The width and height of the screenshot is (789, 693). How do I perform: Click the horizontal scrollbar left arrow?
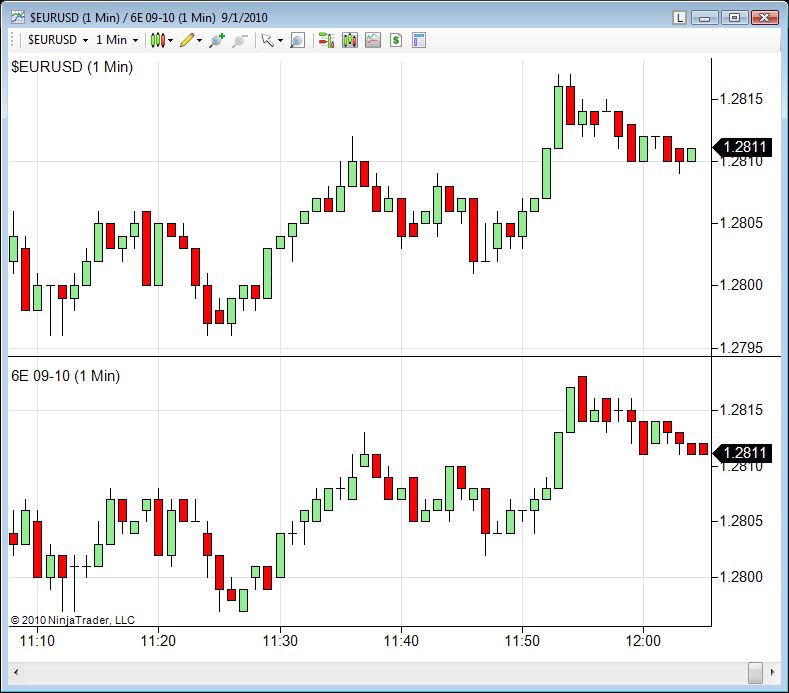point(16,672)
